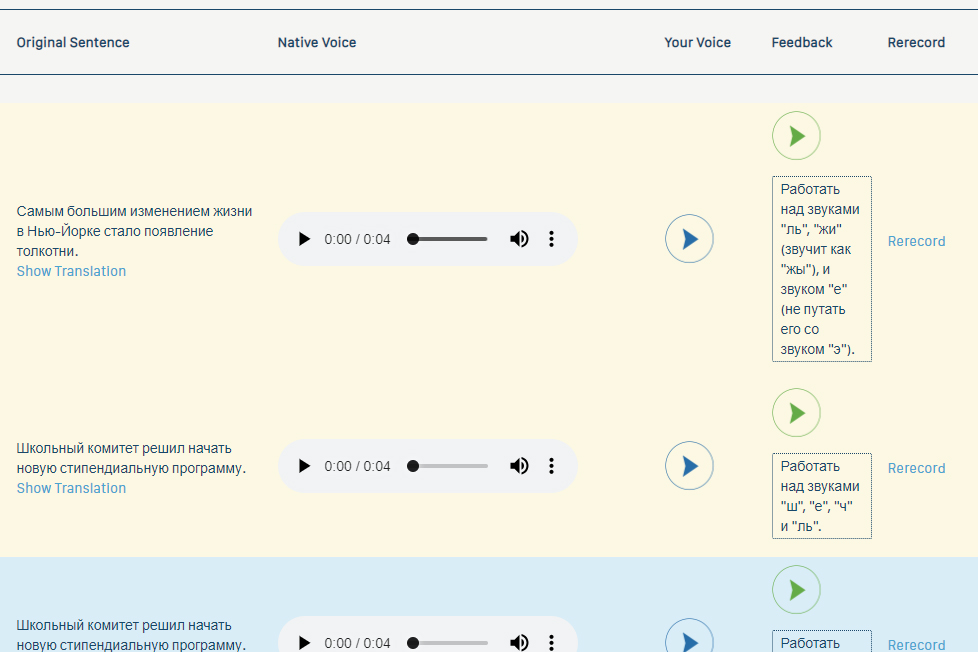This screenshot has width=978, height=652.
Task: Rerecord the second row school committee sentence
Action: click(x=916, y=468)
